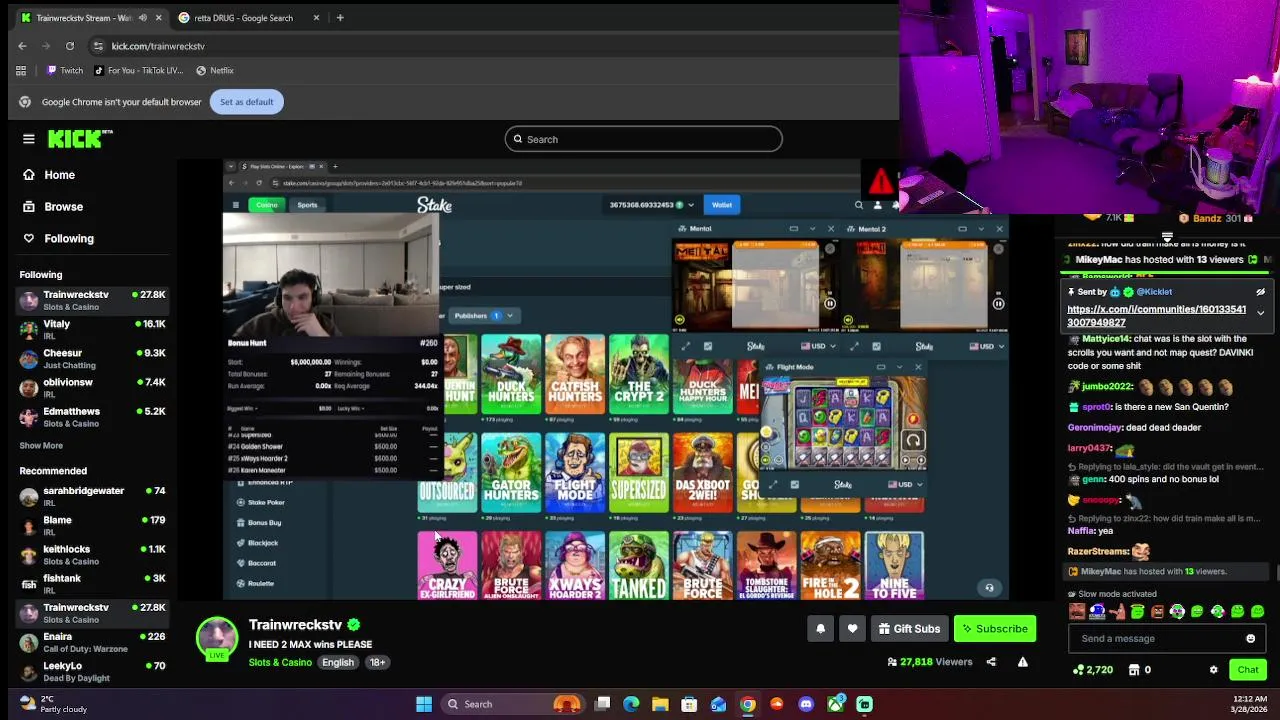This screenshot has width=1280, height=720.
Task: Open Microsoft Edge from taskbar
Action: pyautogui.click(x=631, y=704)
